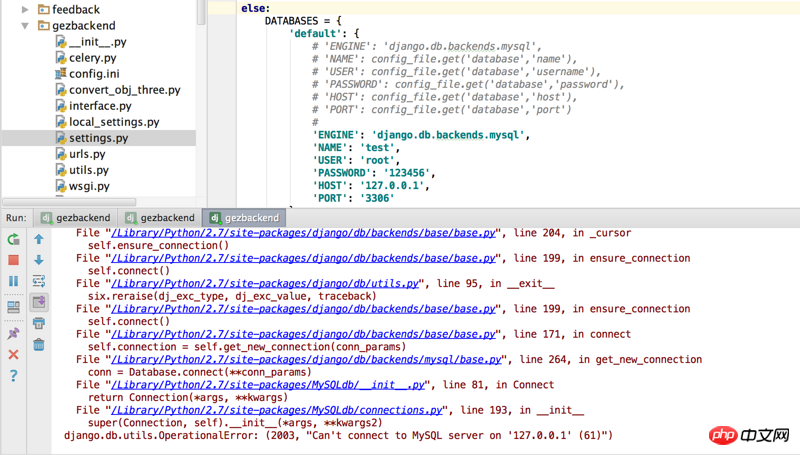
Task: Print the console output
Action: tap(39, 324)
